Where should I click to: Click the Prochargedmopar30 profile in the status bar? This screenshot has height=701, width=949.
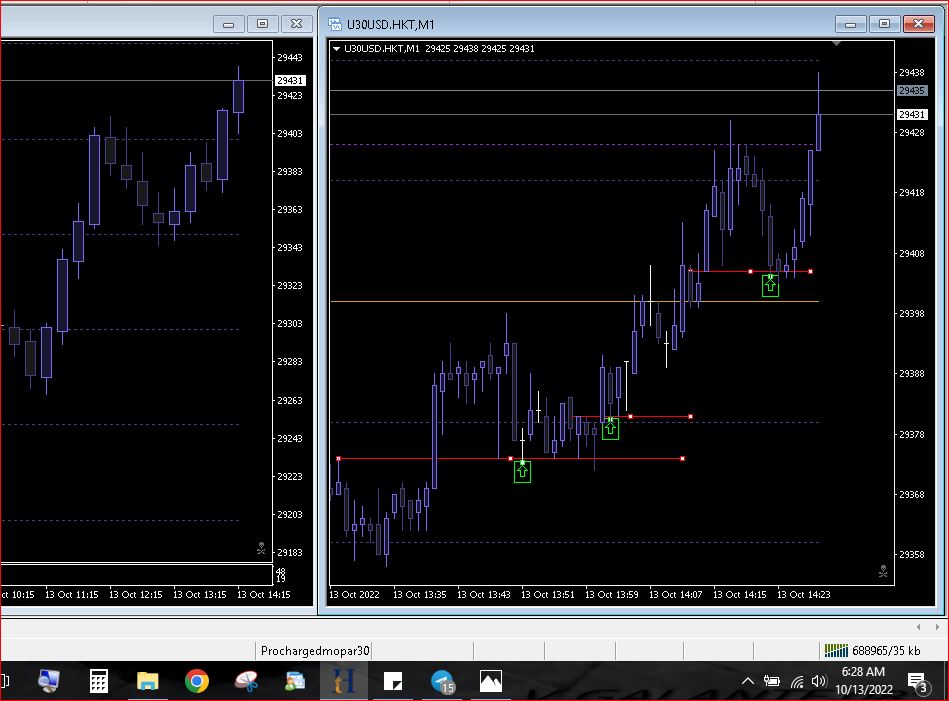pos(315,651)
